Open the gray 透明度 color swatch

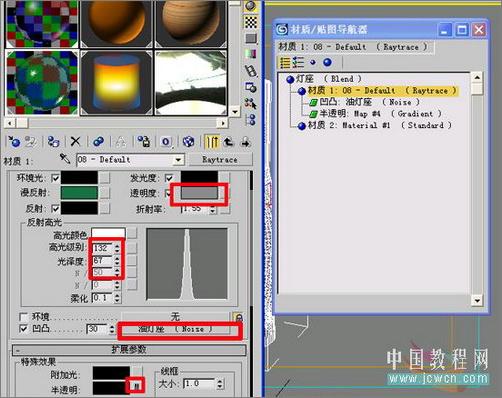(199, 193)
